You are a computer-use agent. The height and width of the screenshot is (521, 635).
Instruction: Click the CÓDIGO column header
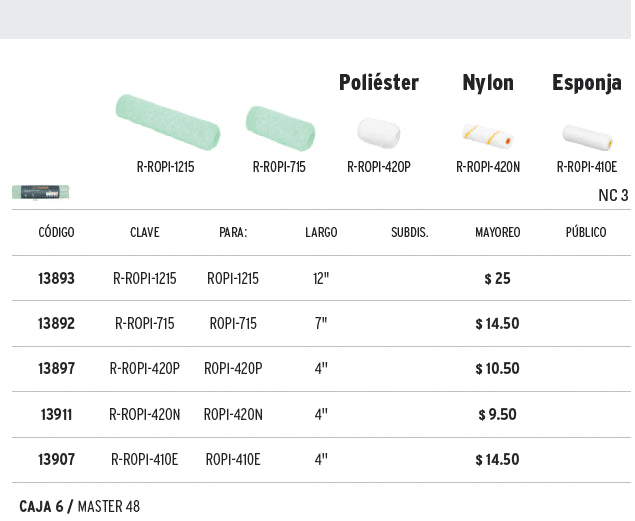pos(56,232)
